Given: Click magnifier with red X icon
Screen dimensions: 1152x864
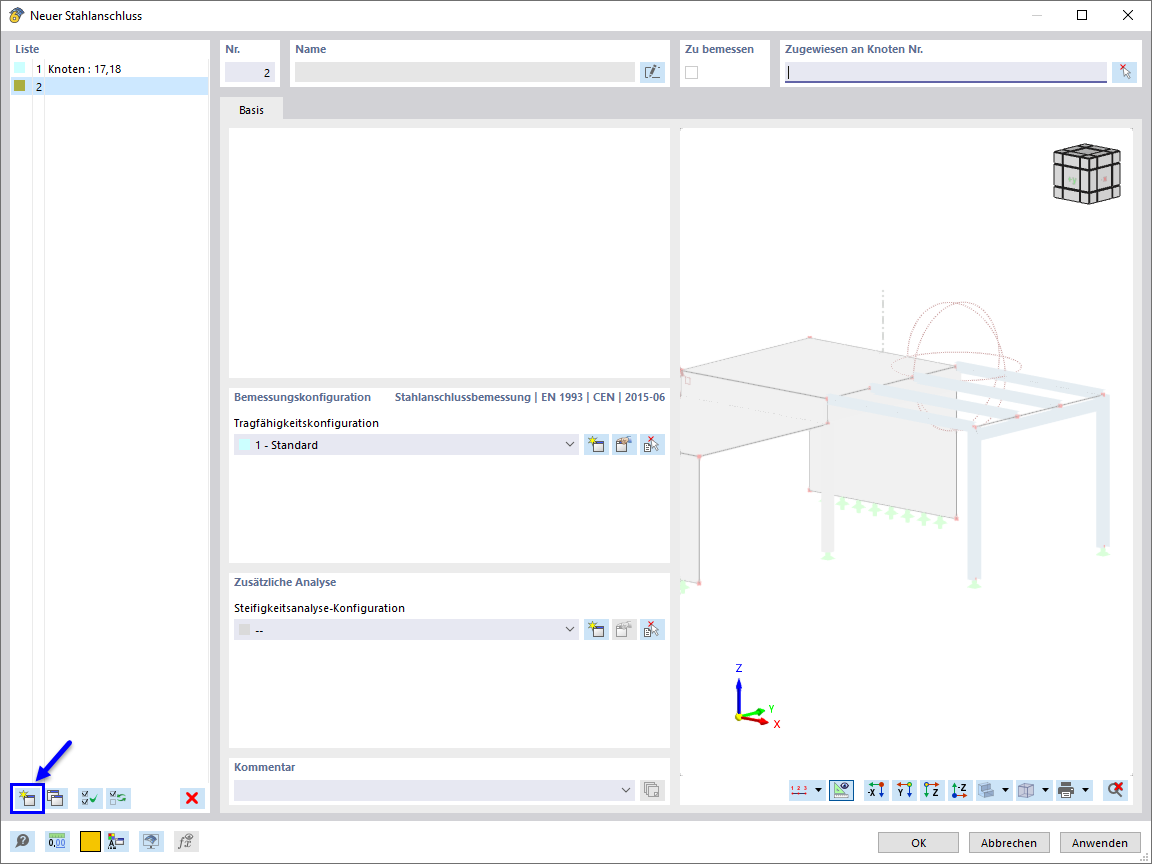Looking at the screenshot, I should (x=1115, y=790).
